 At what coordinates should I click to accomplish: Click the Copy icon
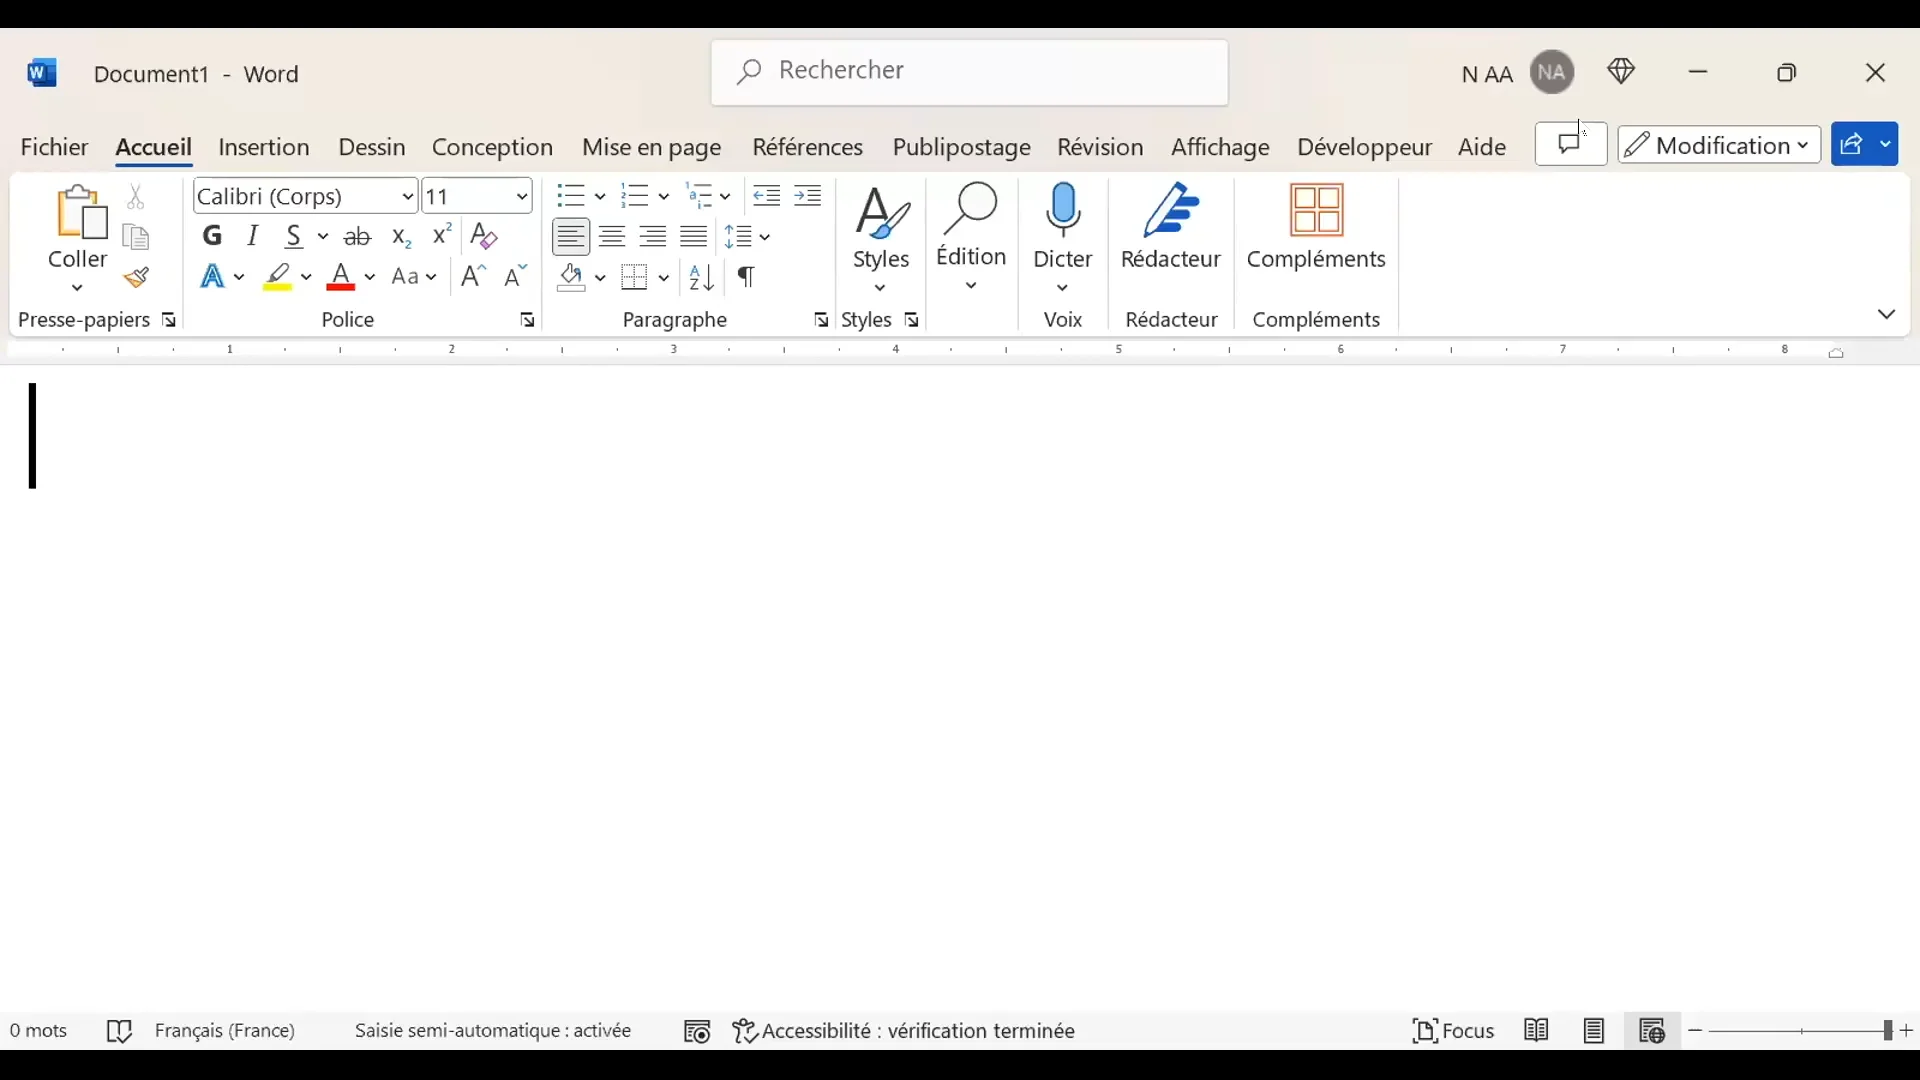137,238
